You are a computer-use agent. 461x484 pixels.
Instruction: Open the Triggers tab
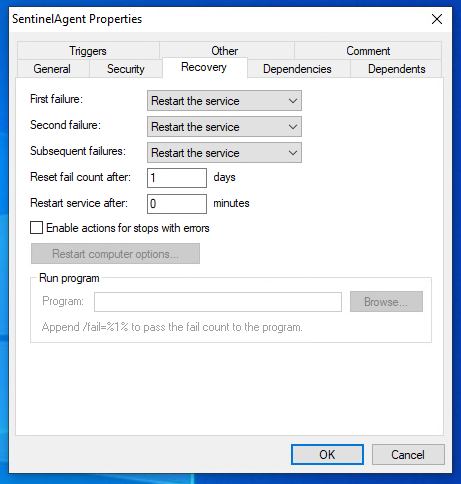(88, 51)
